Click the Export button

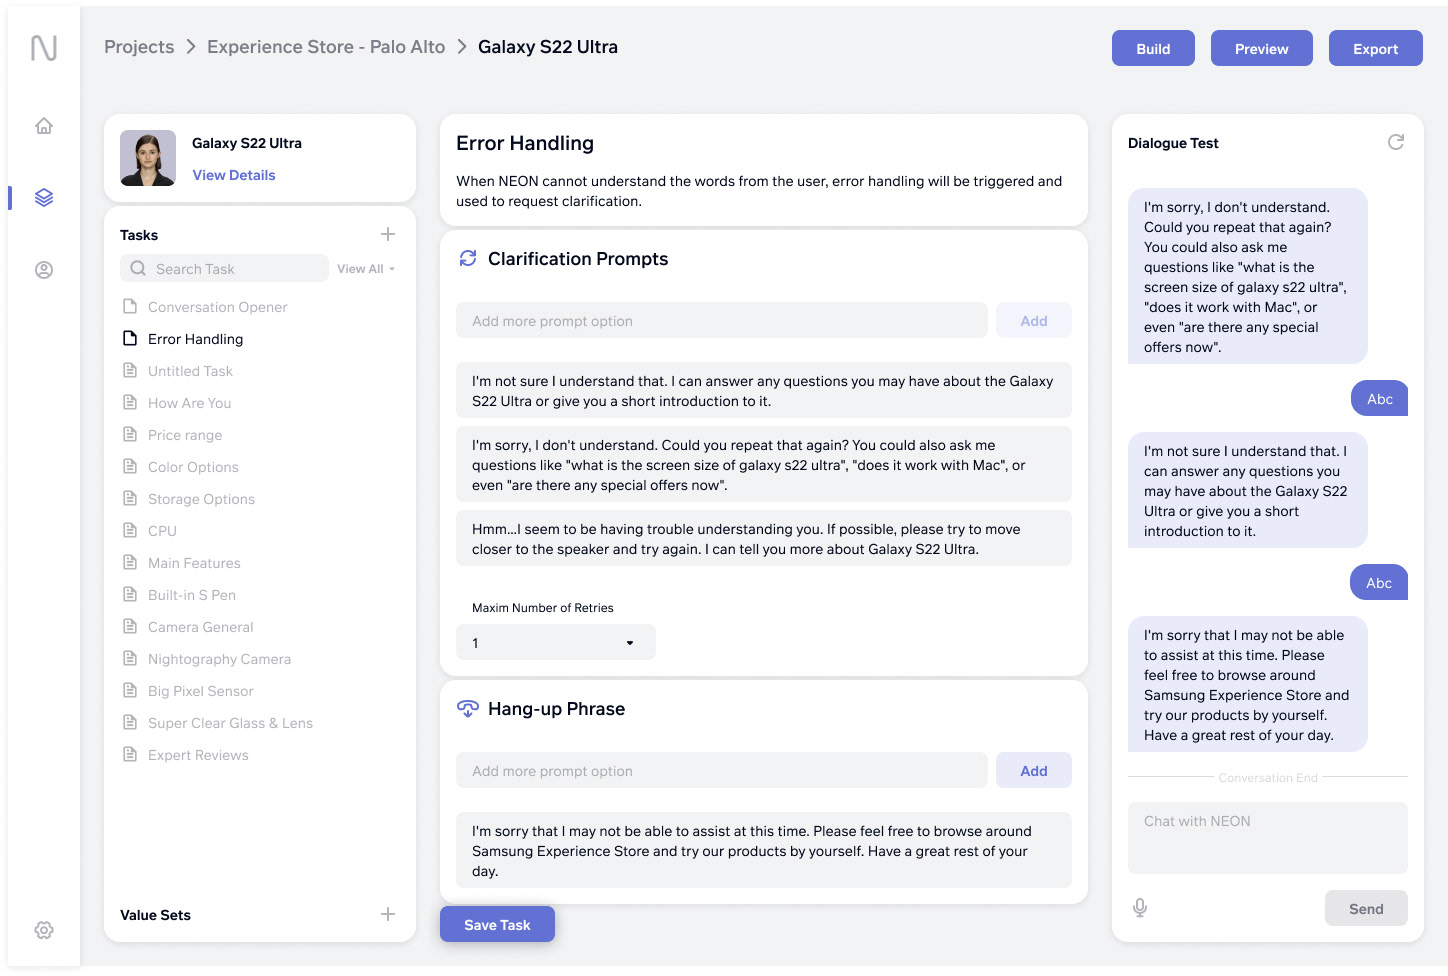pyautogui.click(x=1375, y=49)
